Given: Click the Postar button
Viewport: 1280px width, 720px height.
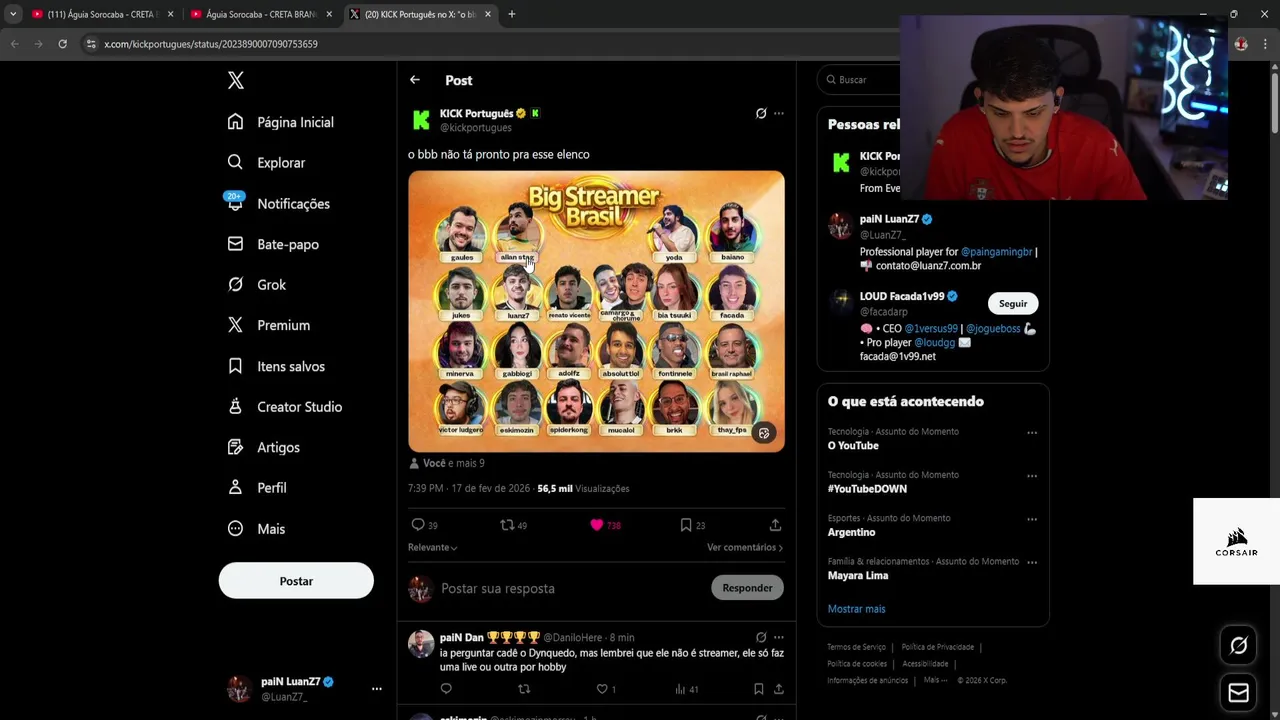Looking at the screenshot, I should (296, 581).
